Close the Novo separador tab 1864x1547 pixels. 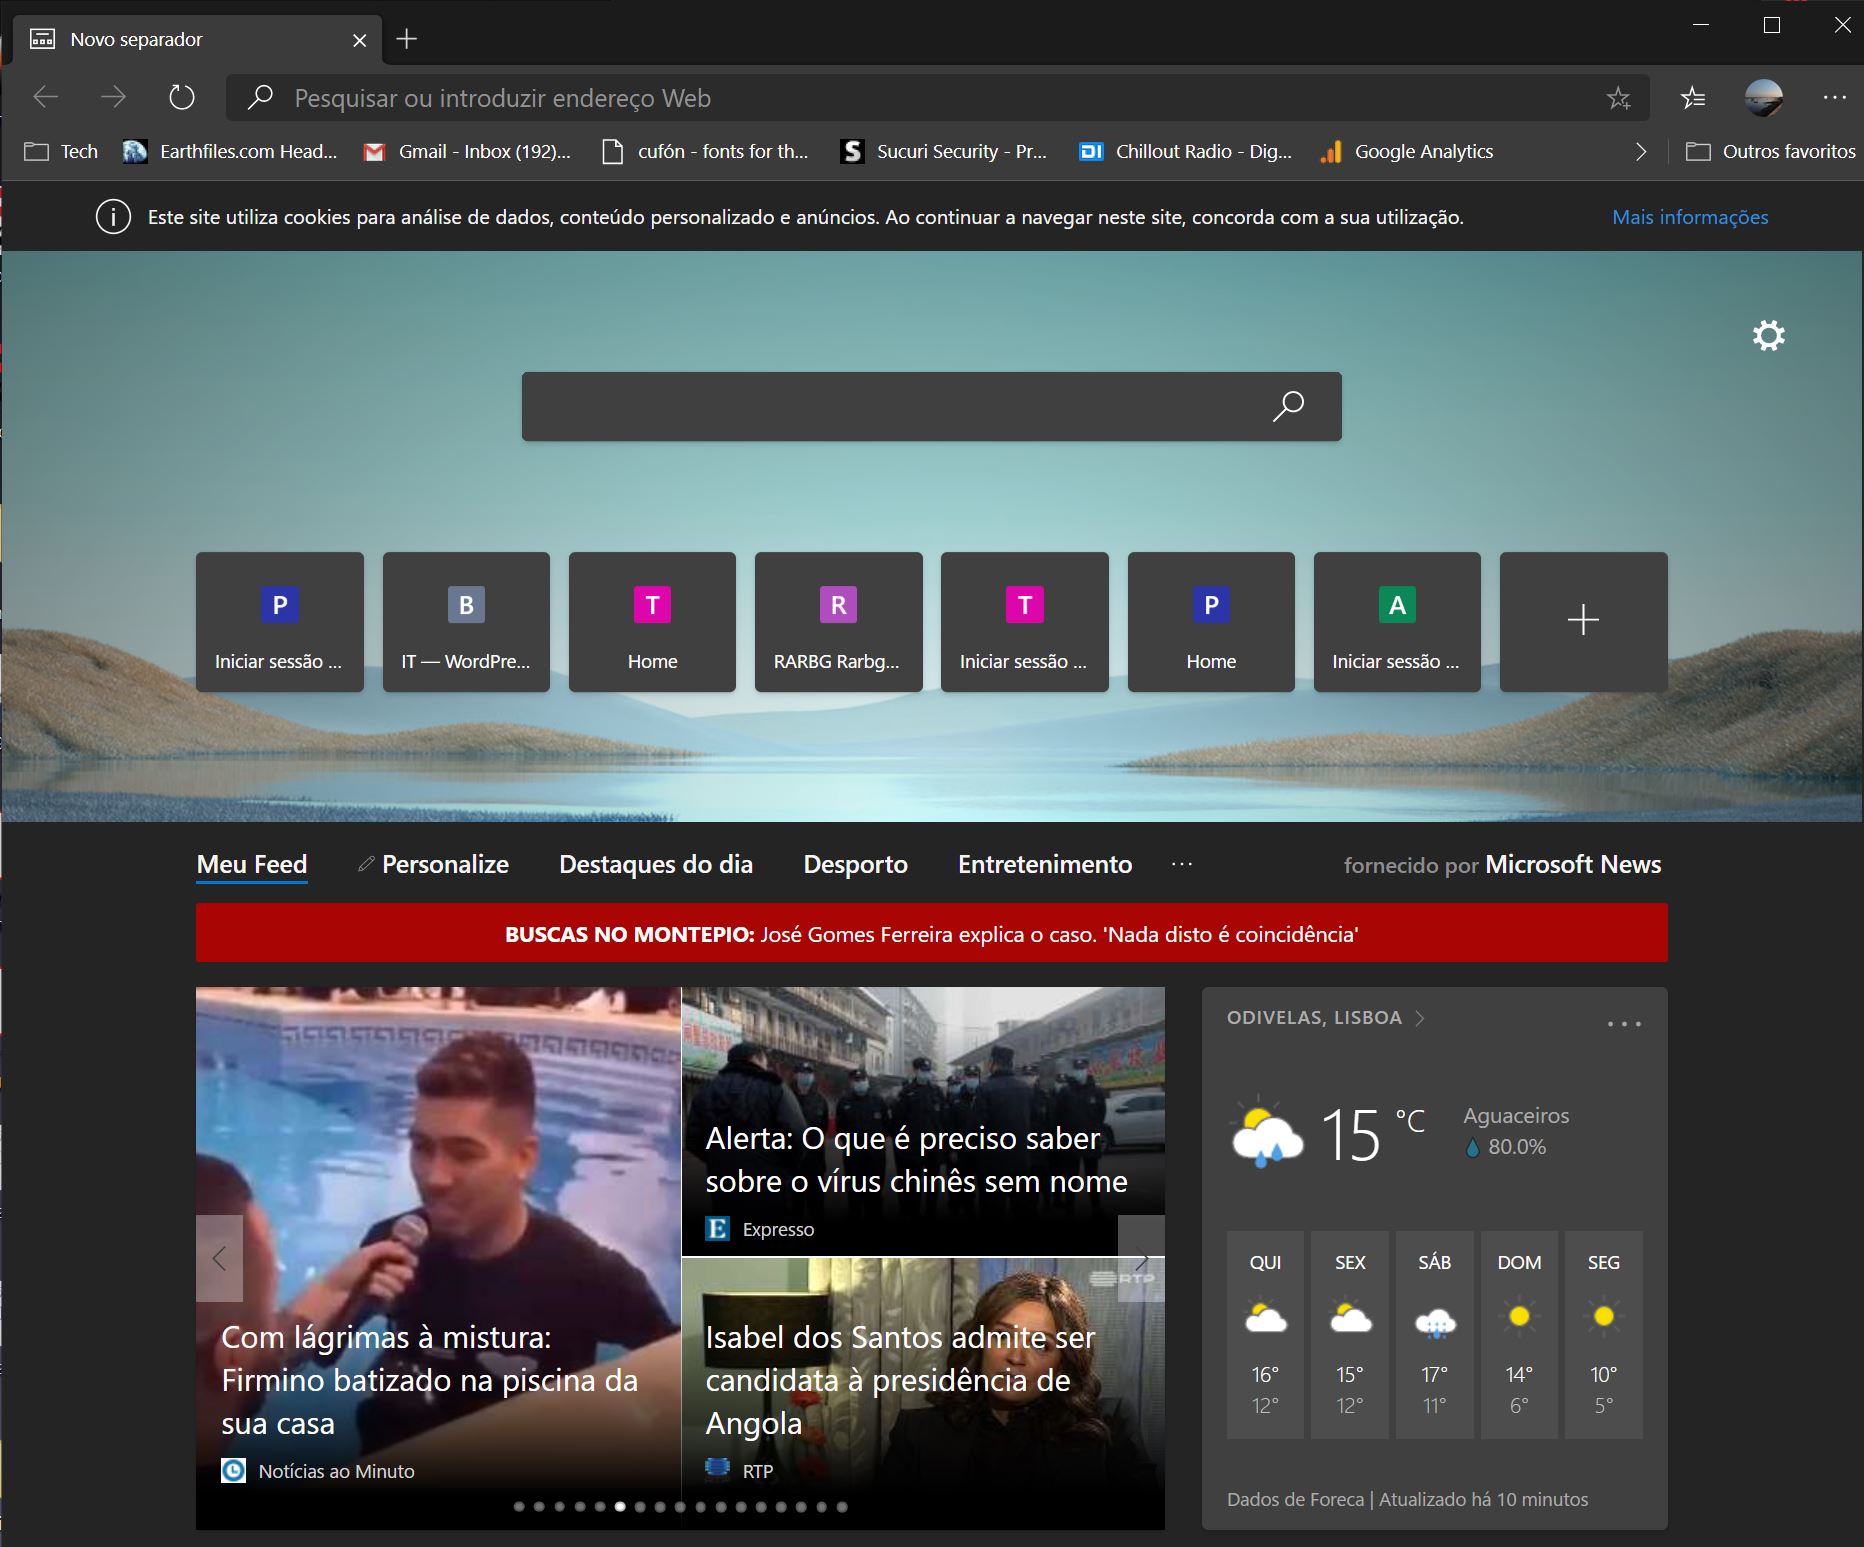point(360,40)
